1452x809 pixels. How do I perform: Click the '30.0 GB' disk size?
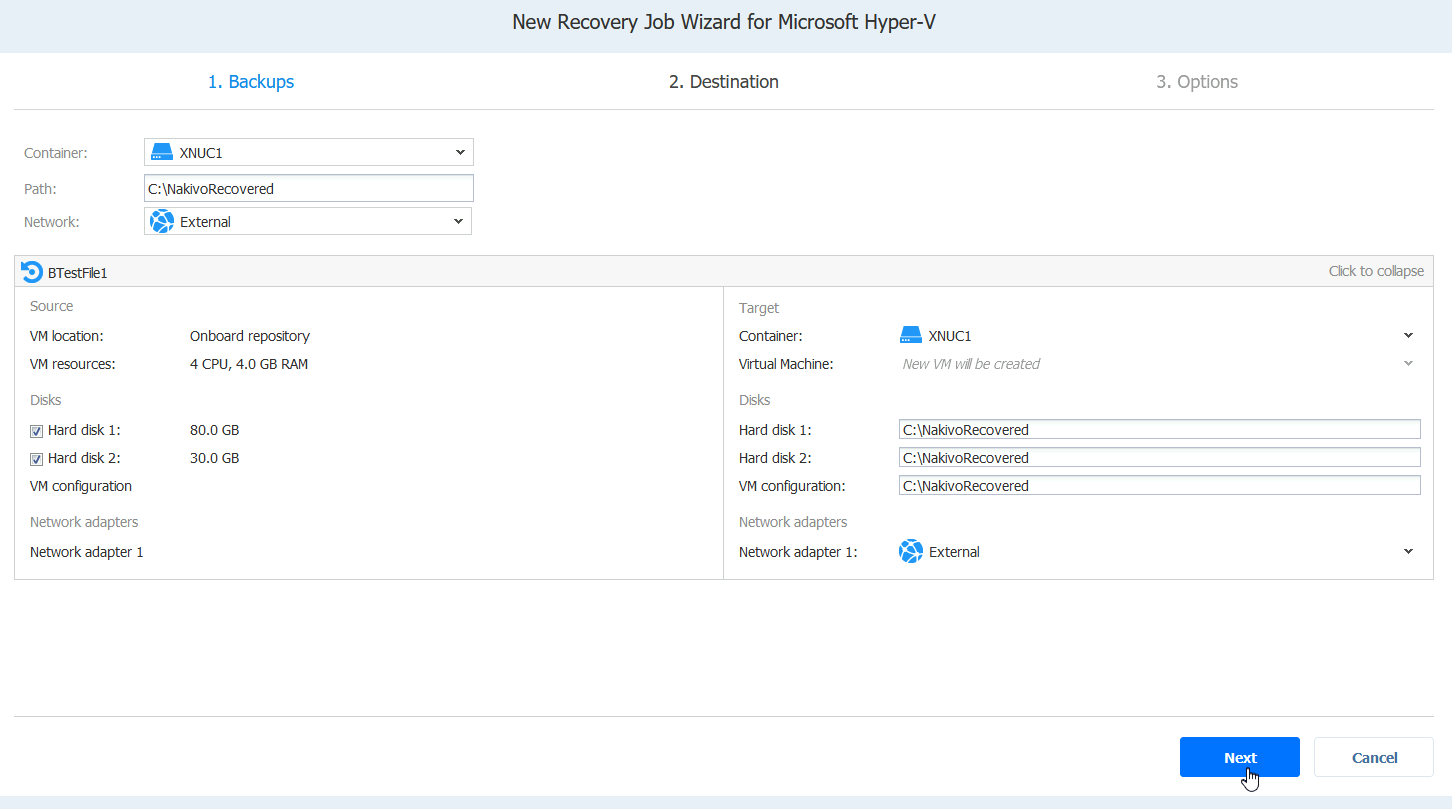(x=214, y=458)
